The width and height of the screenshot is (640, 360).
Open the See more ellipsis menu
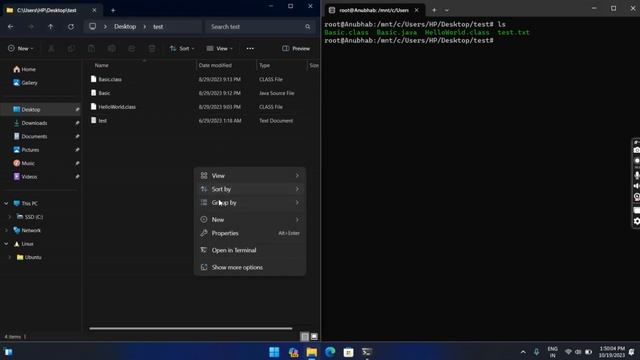click(250, 49)
